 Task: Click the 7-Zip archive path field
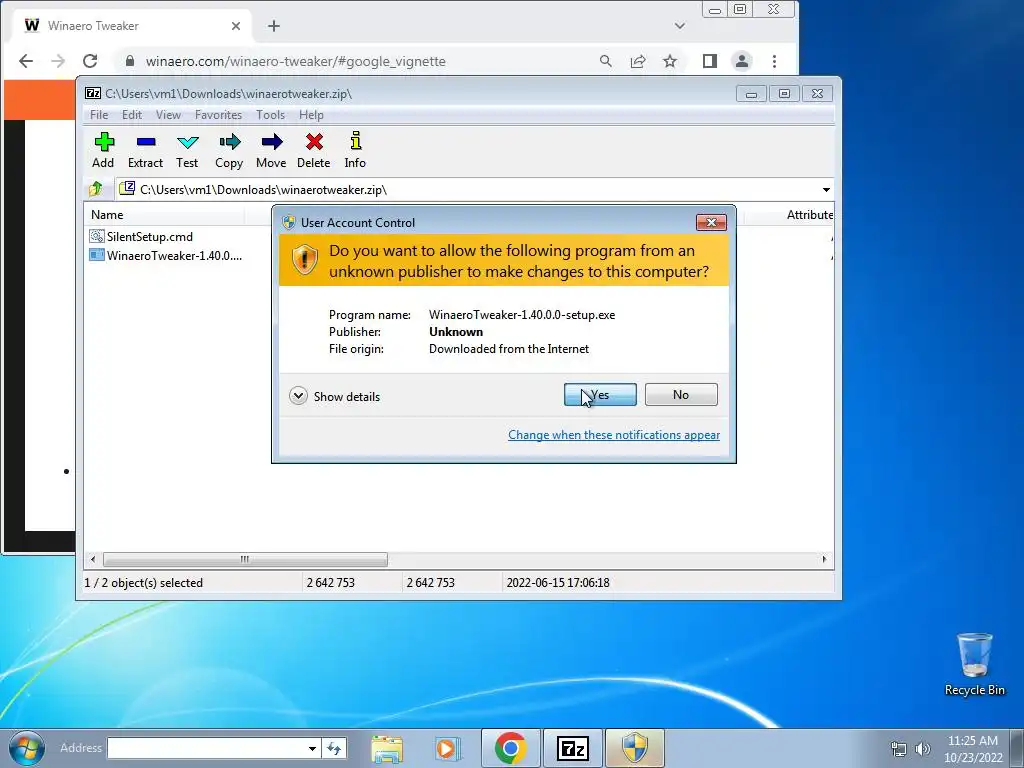(467, 190)
